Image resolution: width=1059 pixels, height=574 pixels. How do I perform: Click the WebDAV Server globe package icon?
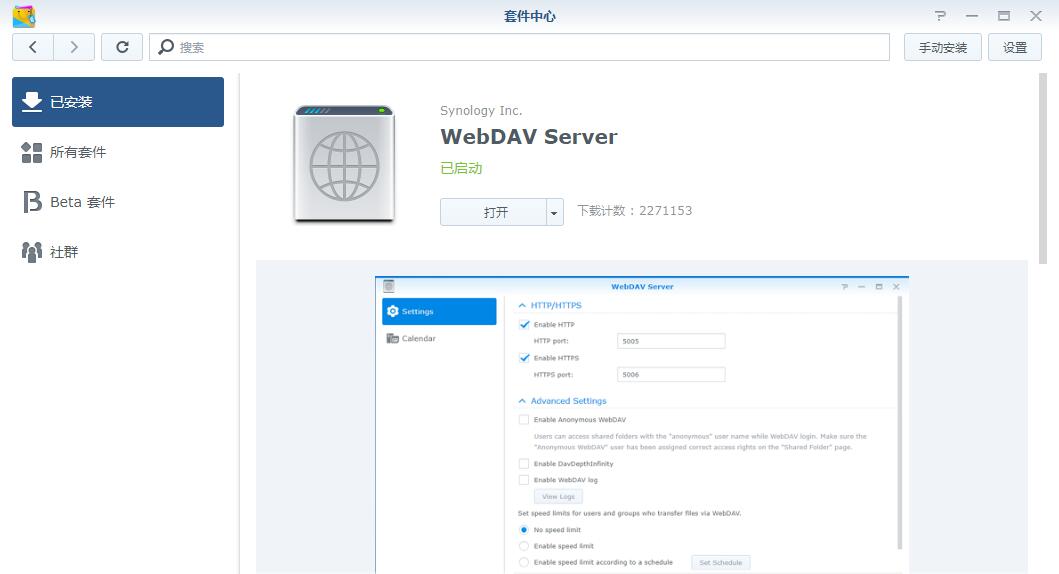tap(344, 163)
